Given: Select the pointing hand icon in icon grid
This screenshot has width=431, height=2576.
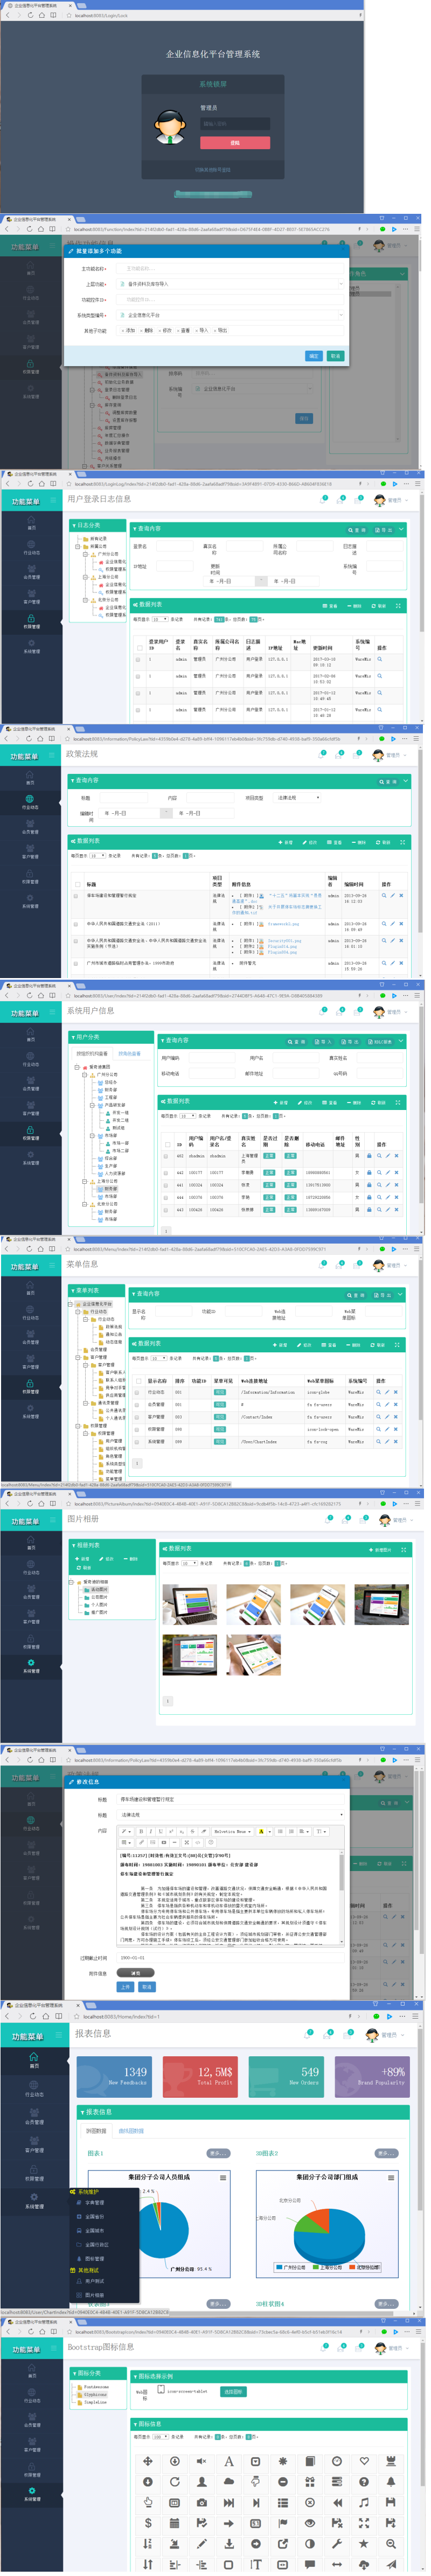Looking at the screenshot, I should point(148,2502).
